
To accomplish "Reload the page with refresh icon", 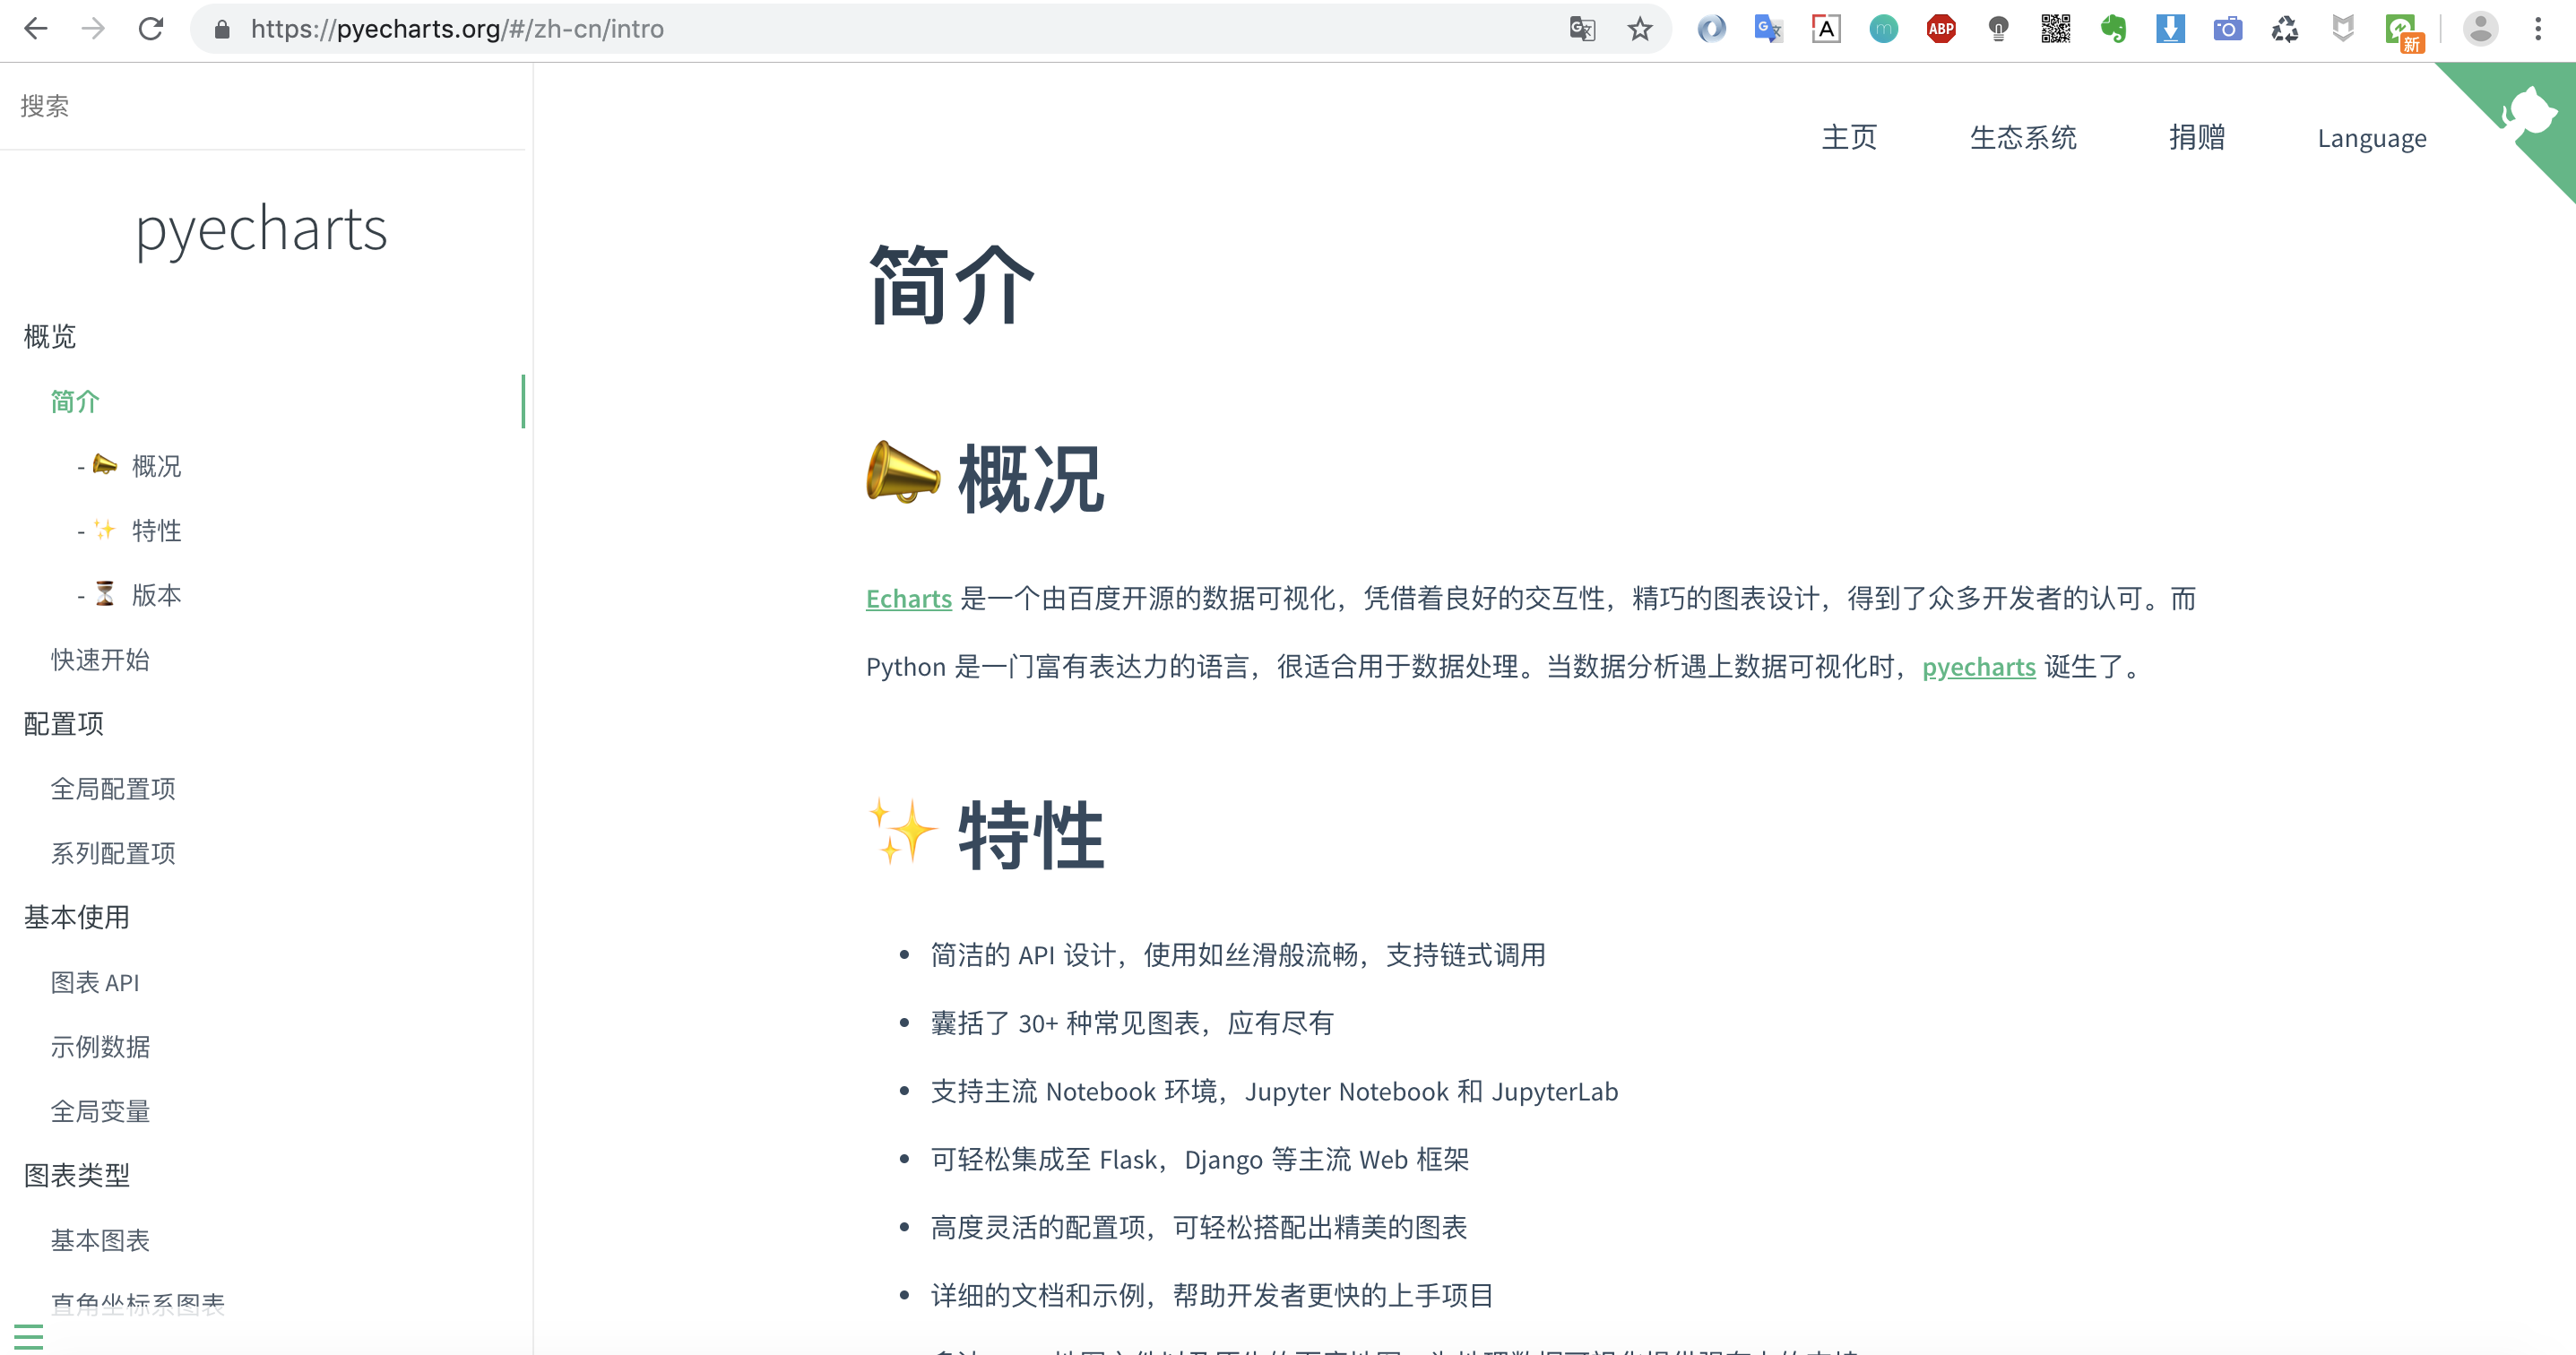I will (151, 29).
